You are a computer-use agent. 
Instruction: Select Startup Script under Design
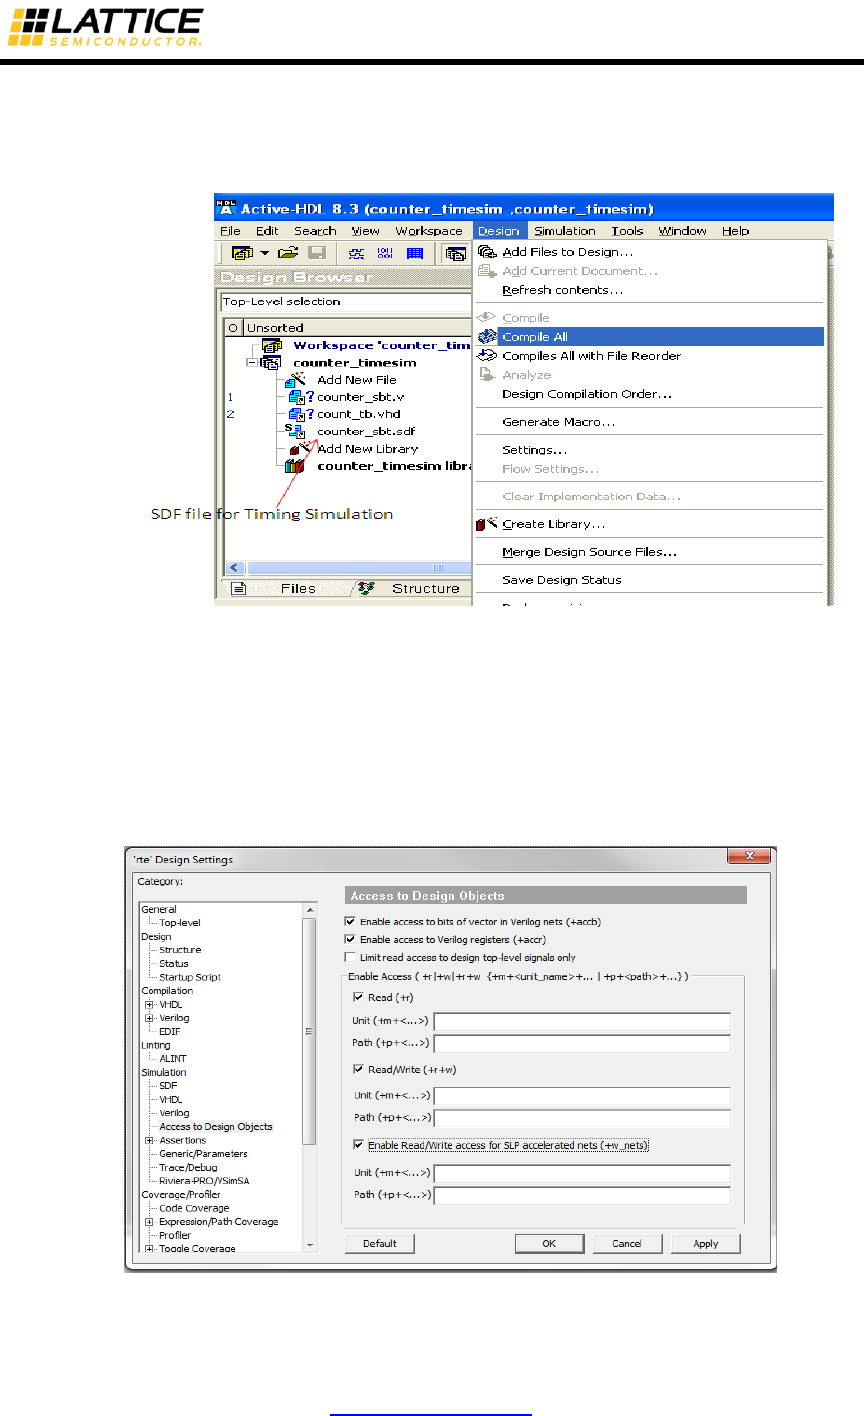pyautogui.click(x=190, y=977)
